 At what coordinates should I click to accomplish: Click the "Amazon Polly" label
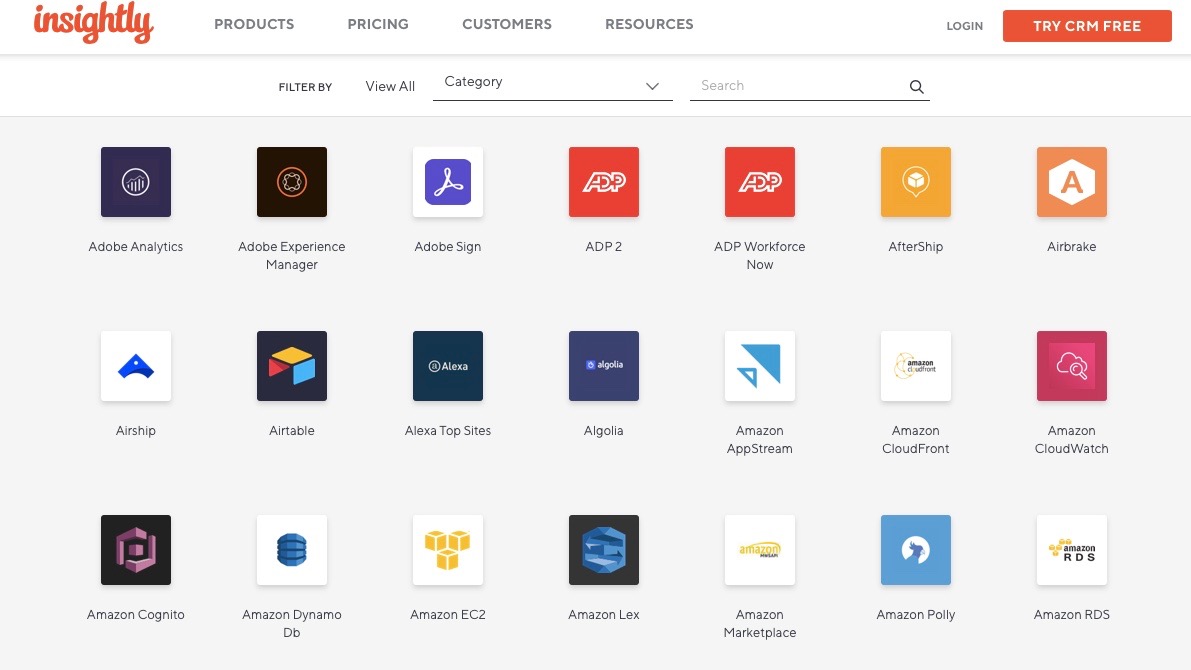[x=916, y=615]
